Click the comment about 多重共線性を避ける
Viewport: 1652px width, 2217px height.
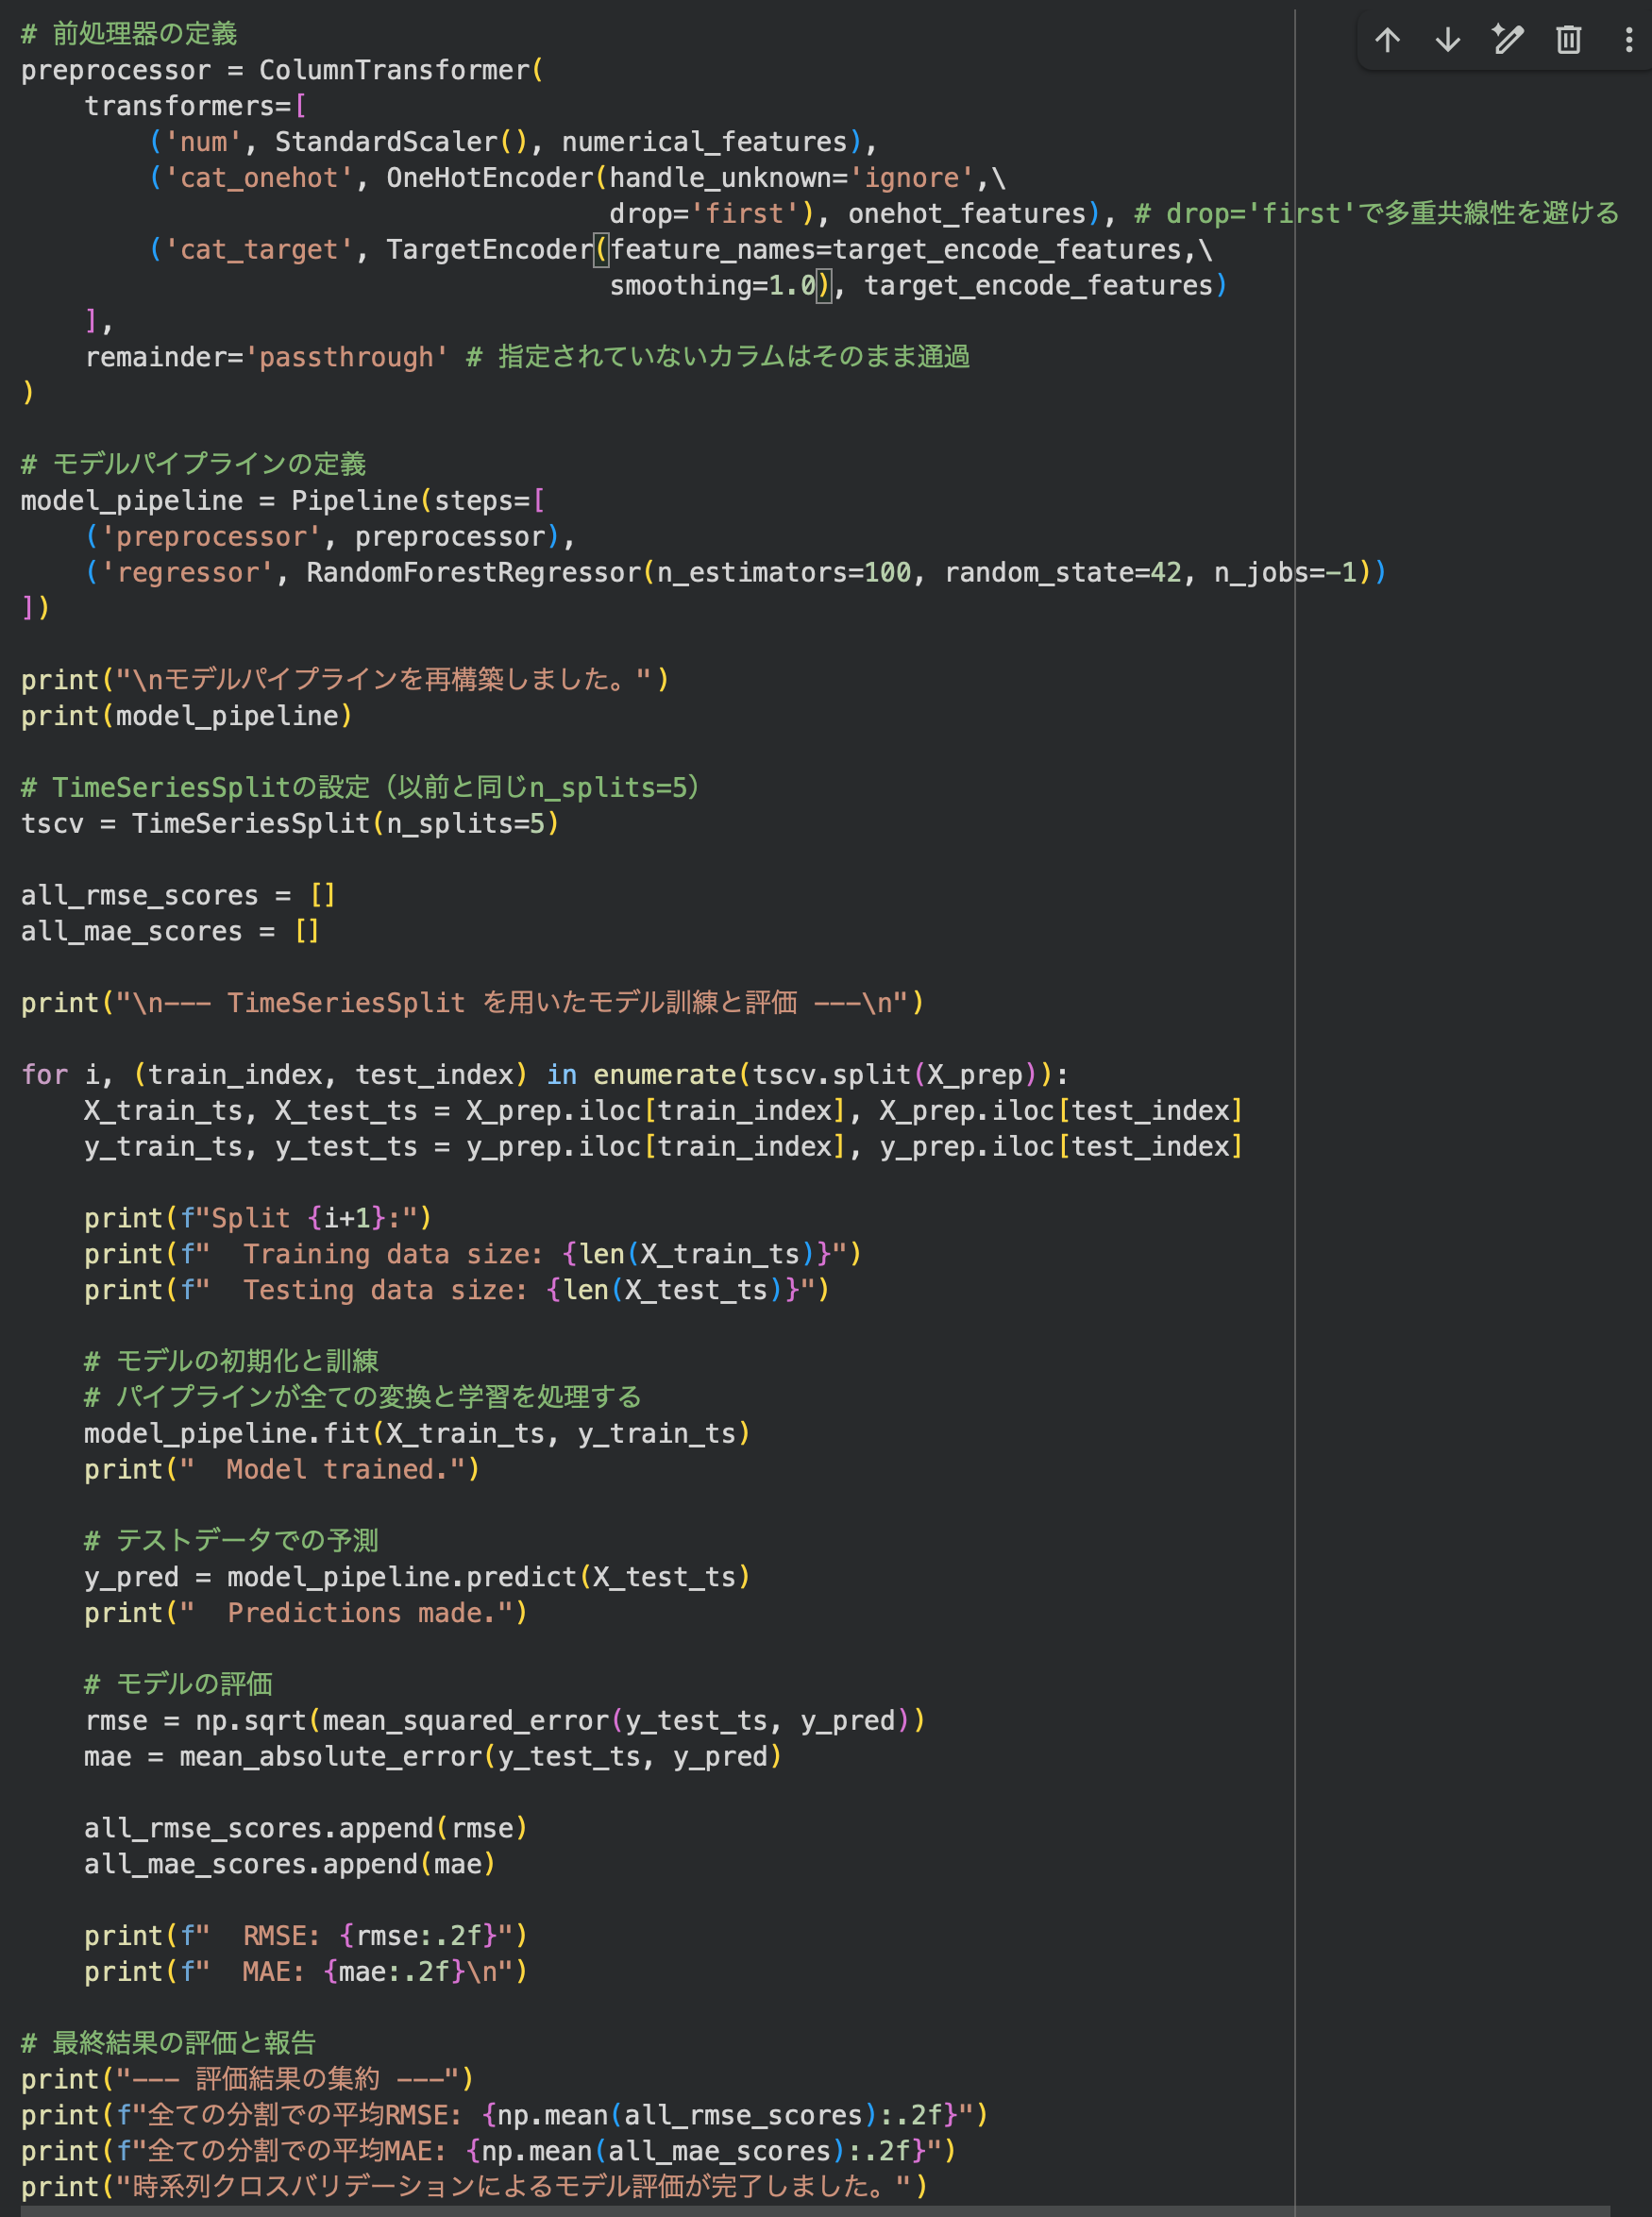(x=1376, y=213)
